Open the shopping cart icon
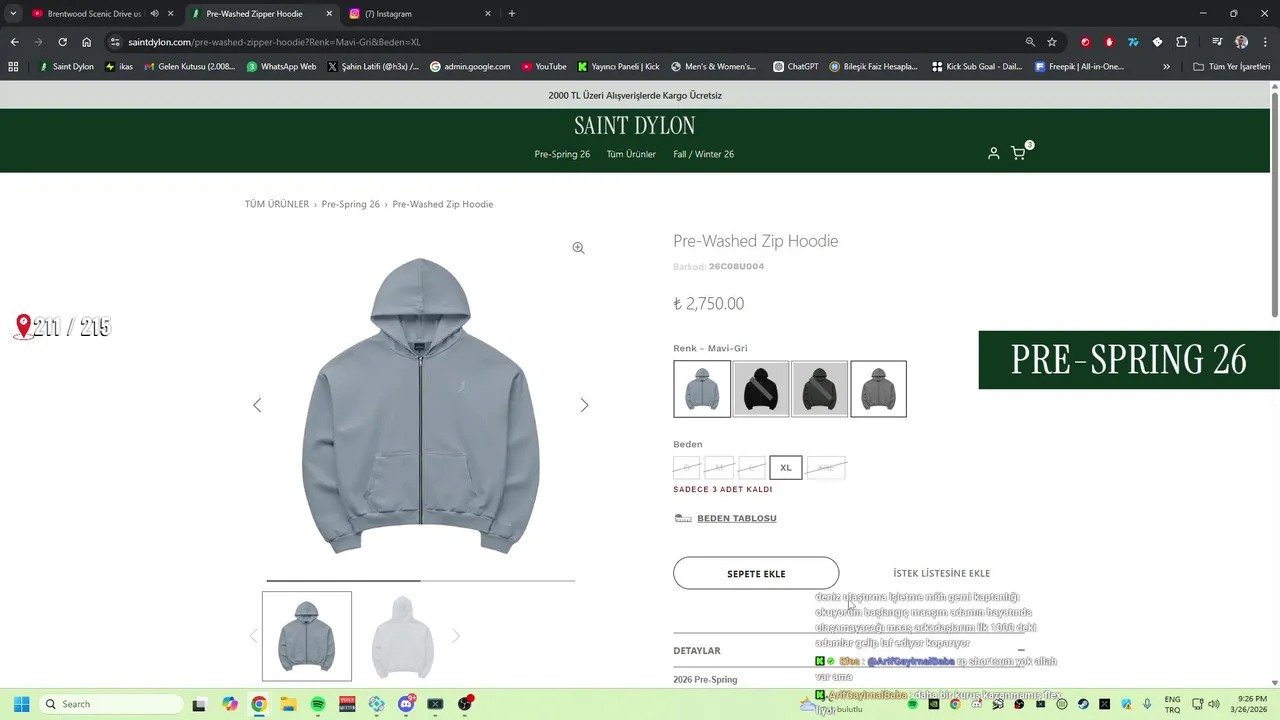Viewport: 1280px width, 720px height. [x=1018, y=153]
